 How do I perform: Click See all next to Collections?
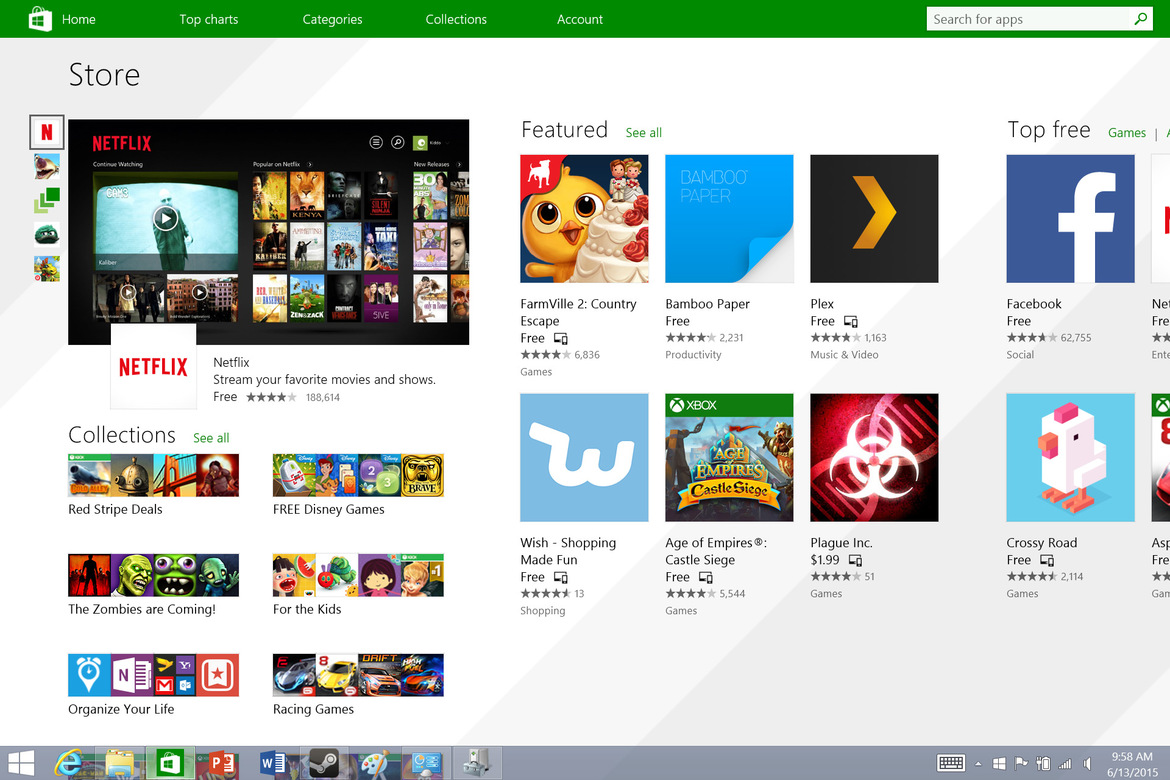[211, 438]
